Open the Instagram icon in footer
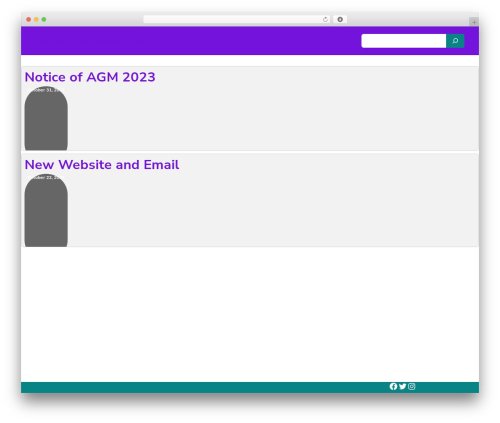 412,386
